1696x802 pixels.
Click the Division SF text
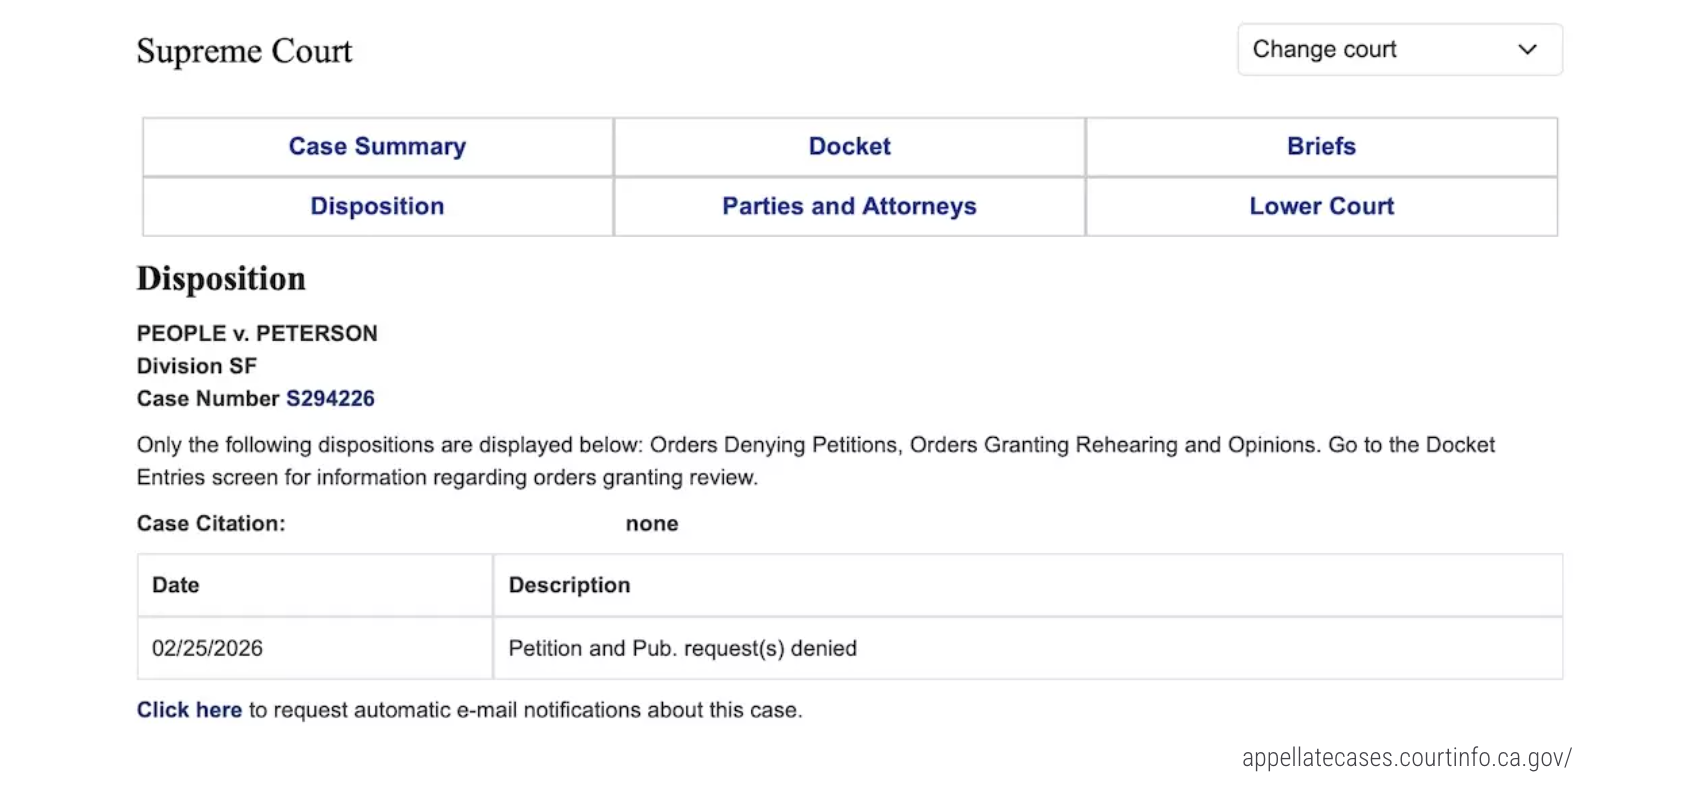(x=197, y=367)
